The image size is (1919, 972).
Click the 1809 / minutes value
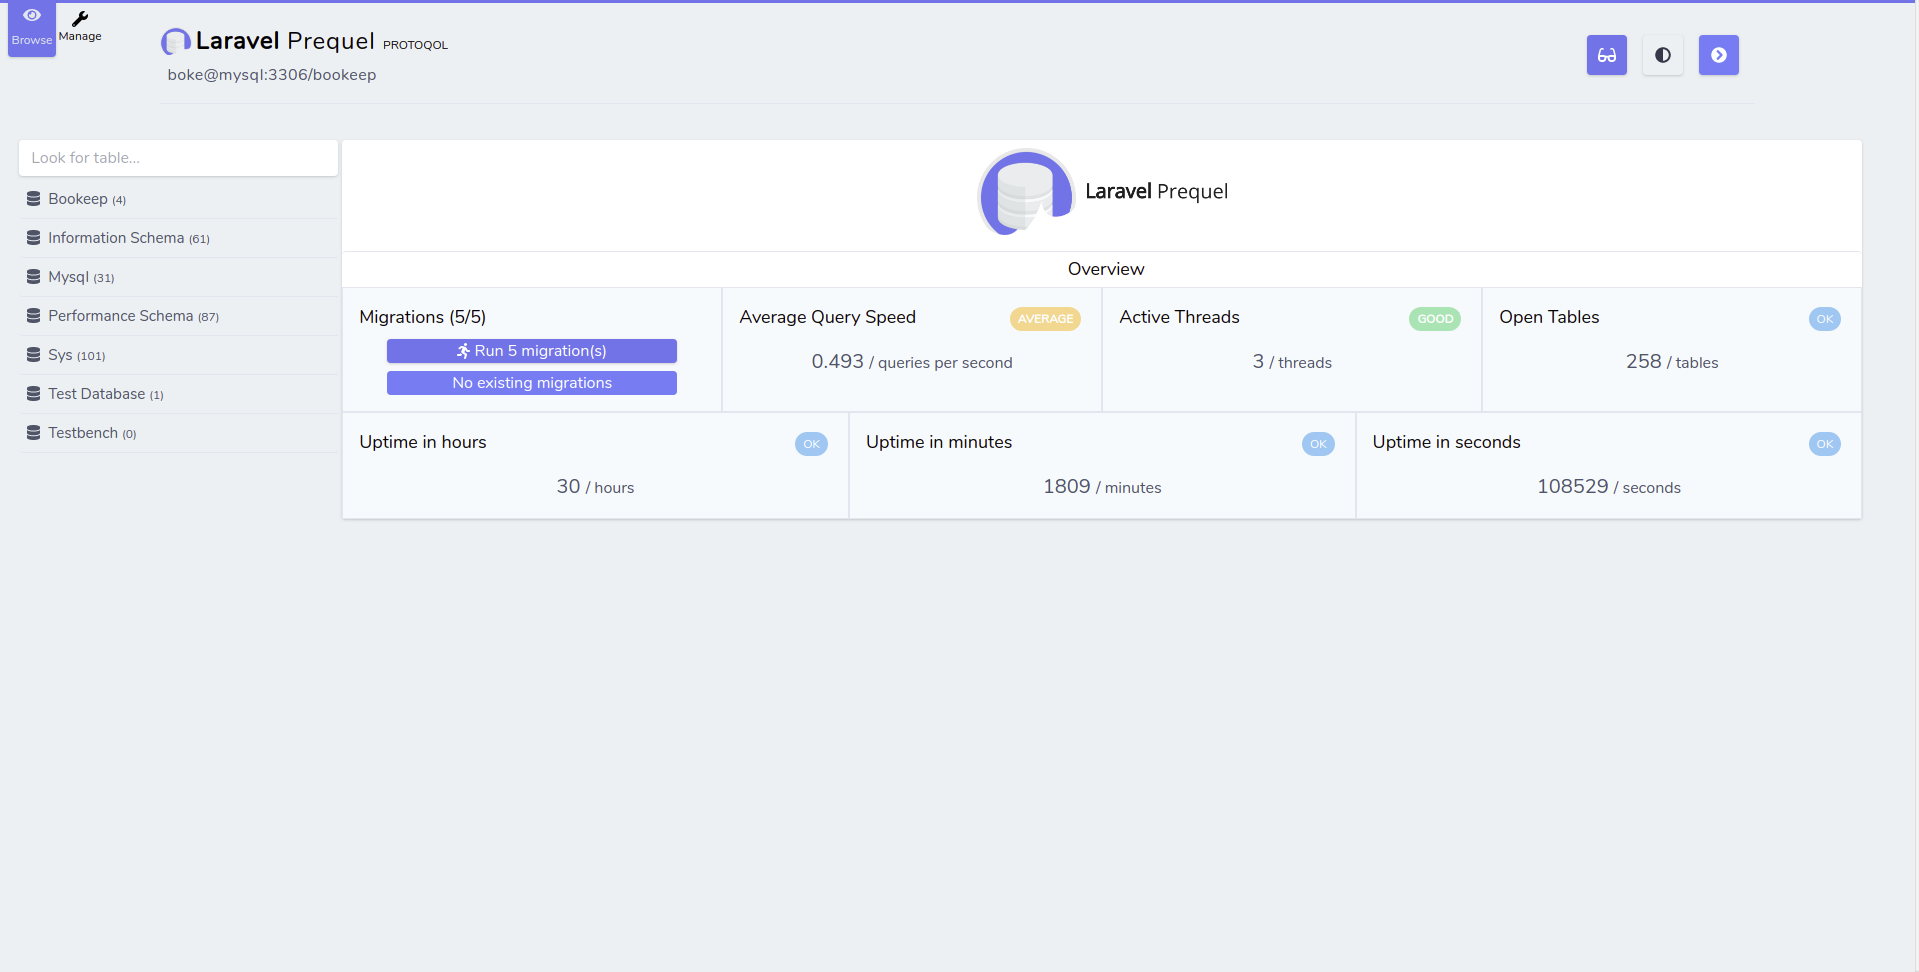pyautogui.click(x=1102, y=487)
